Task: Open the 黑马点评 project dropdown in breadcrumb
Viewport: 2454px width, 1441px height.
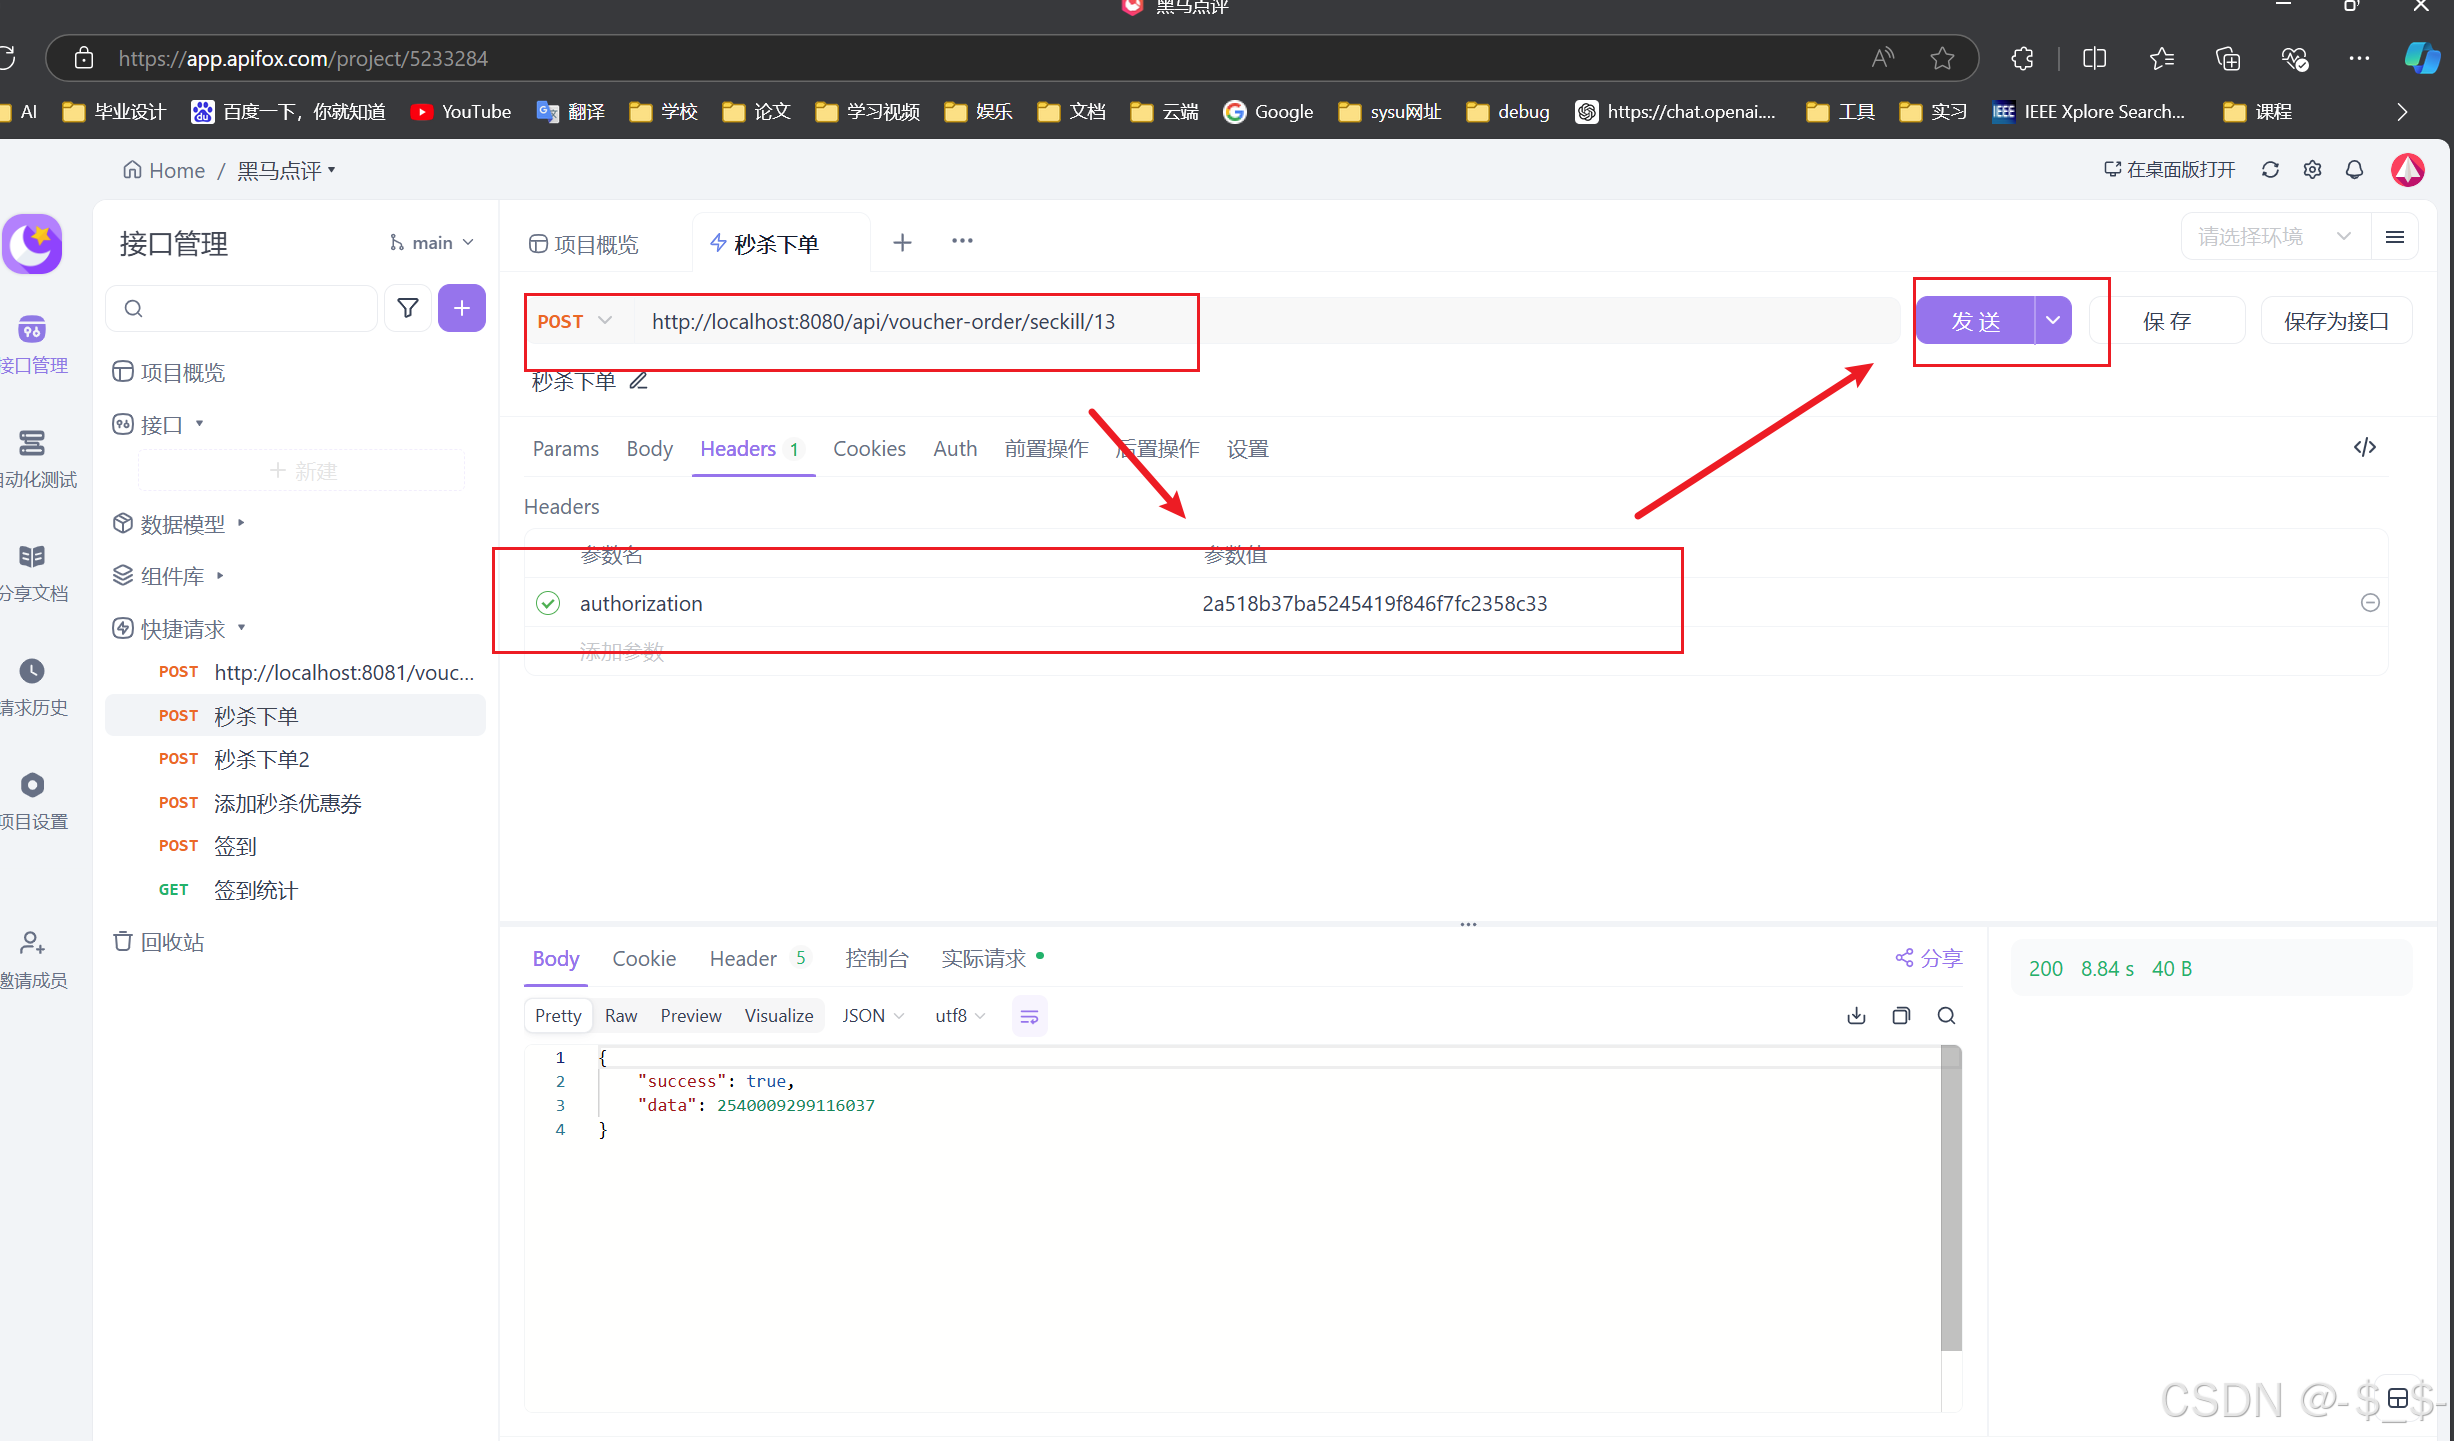Action: click(x=286, y=171)
